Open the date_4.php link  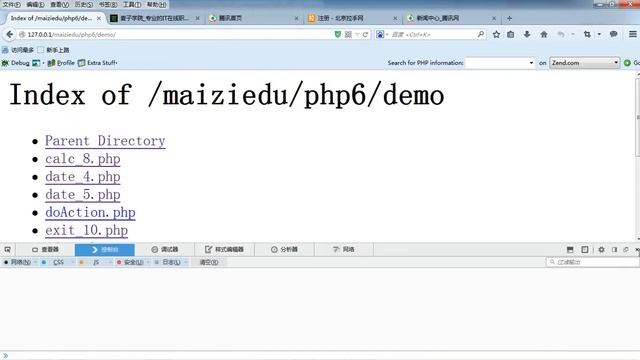[82, 177]
